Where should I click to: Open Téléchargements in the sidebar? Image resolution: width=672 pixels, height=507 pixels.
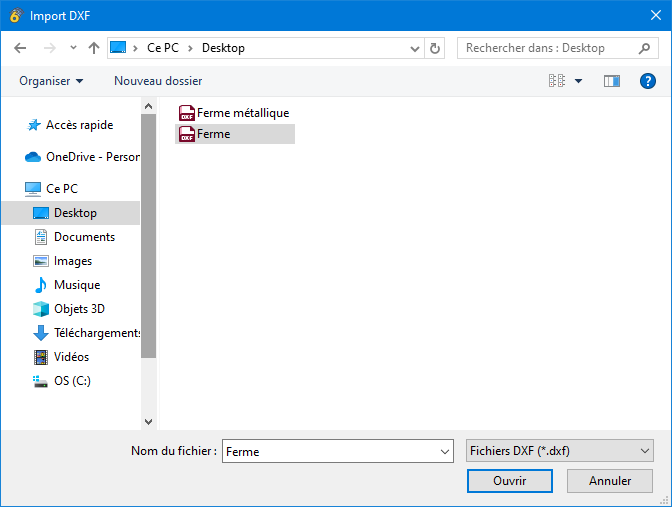click(x=97, y=333)
